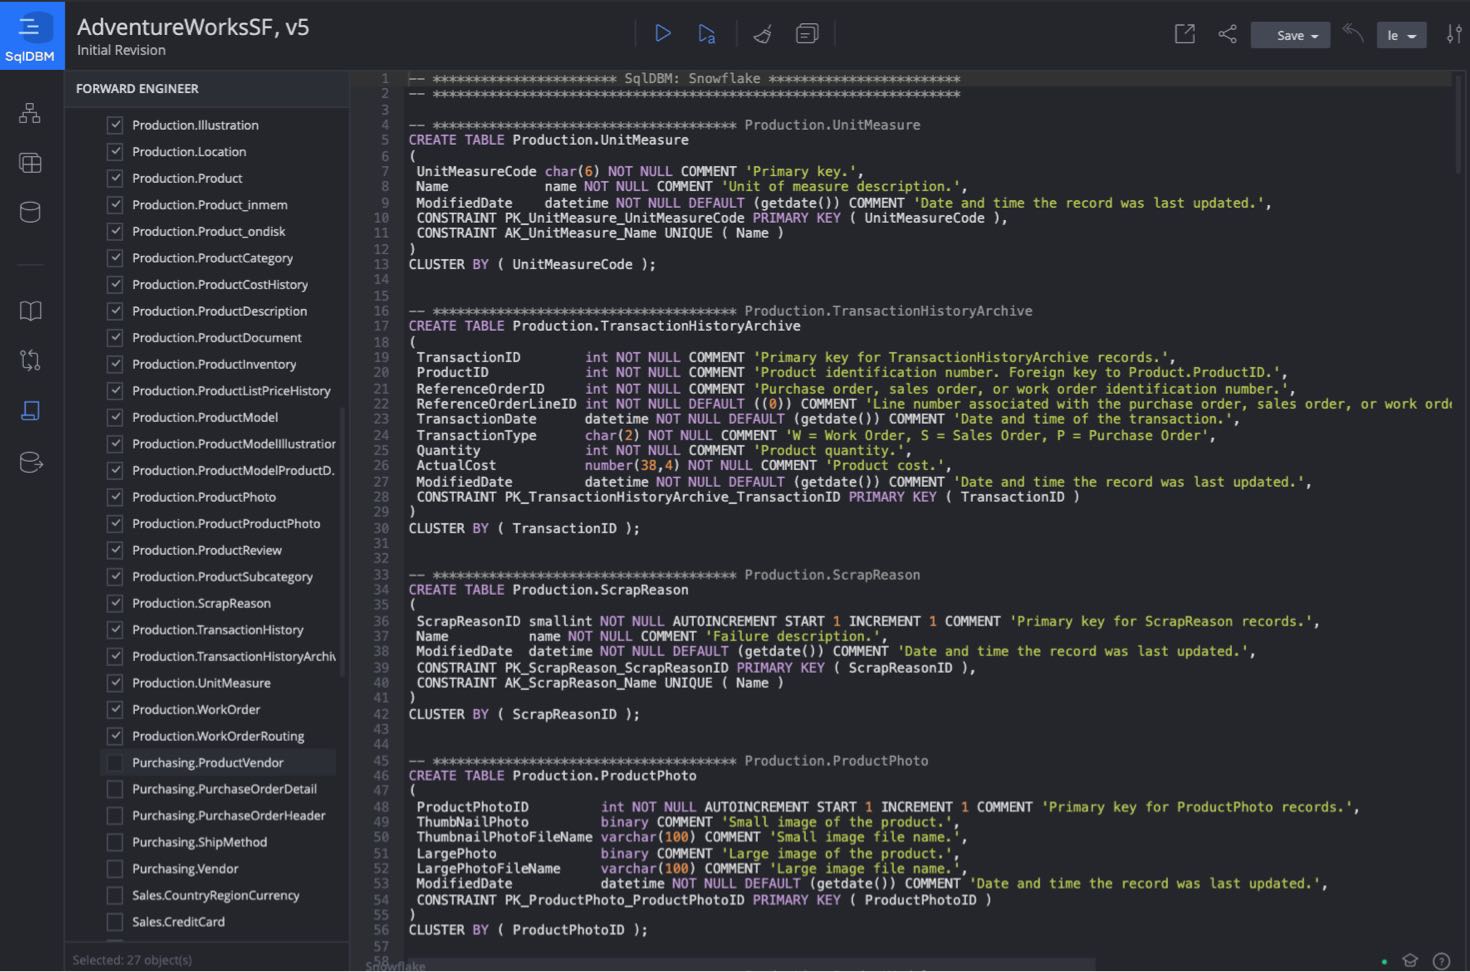Open the compare revisions sidebar icon

(x=30, y=360)
